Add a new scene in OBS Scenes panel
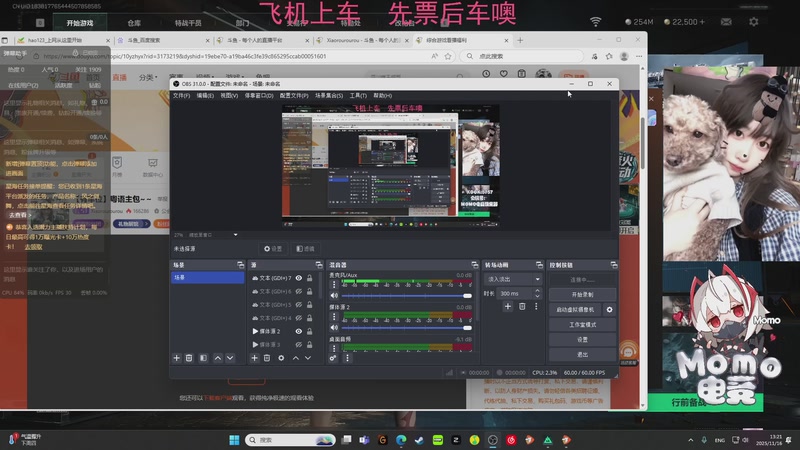 (x=177, y=358)
